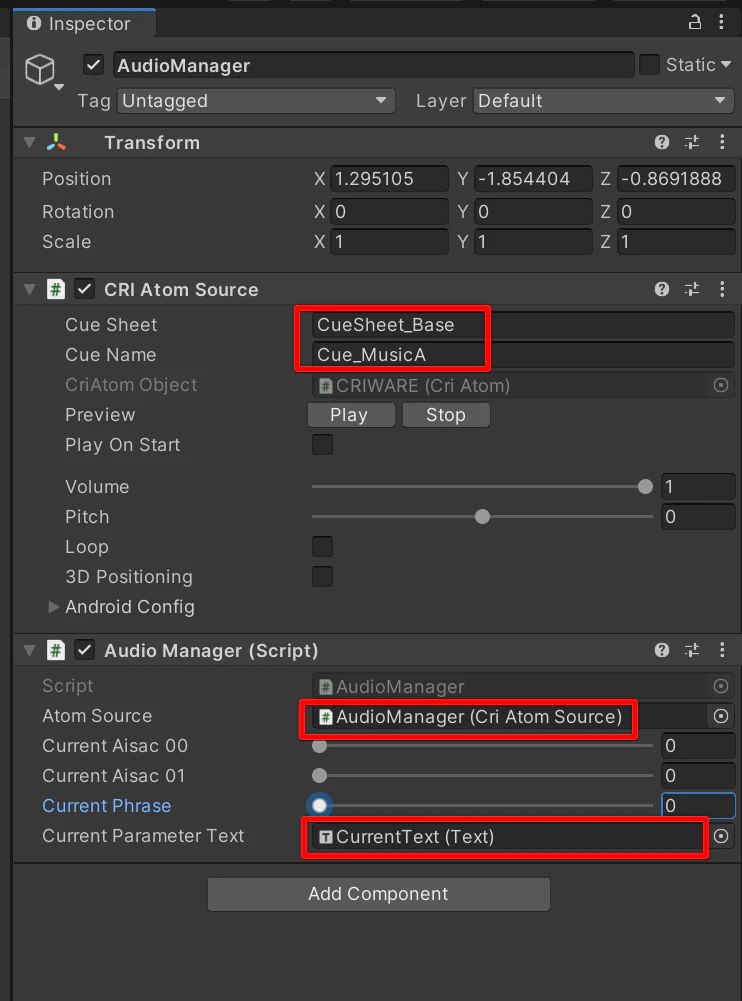Click the Current Phrase slider handle

click(x=319, y=806)
